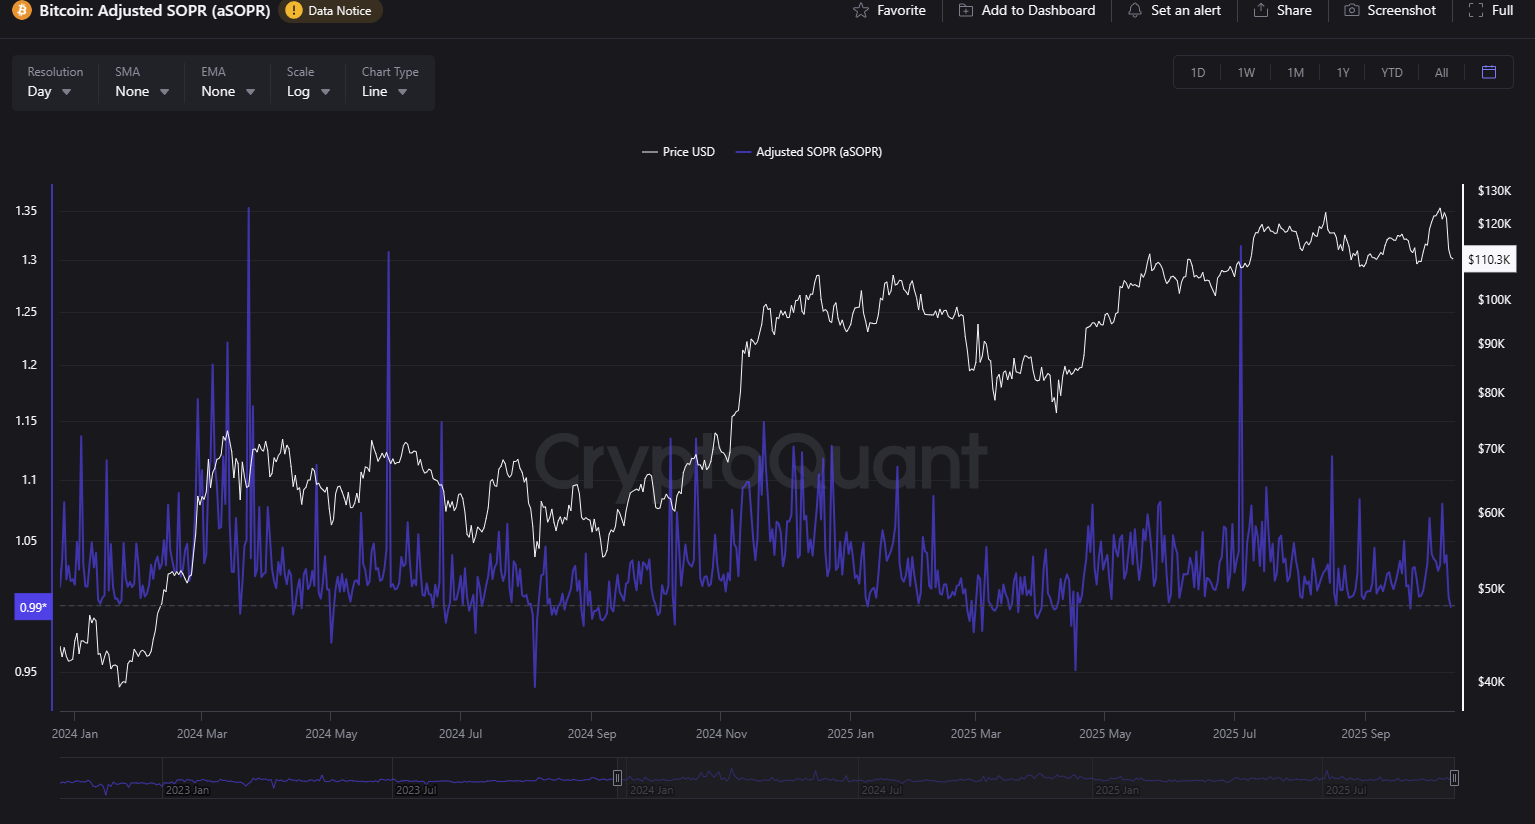Select the YTD time range
Image resolution: width=1535 pixels, height=824 pixels.
tap(1392, 73)
